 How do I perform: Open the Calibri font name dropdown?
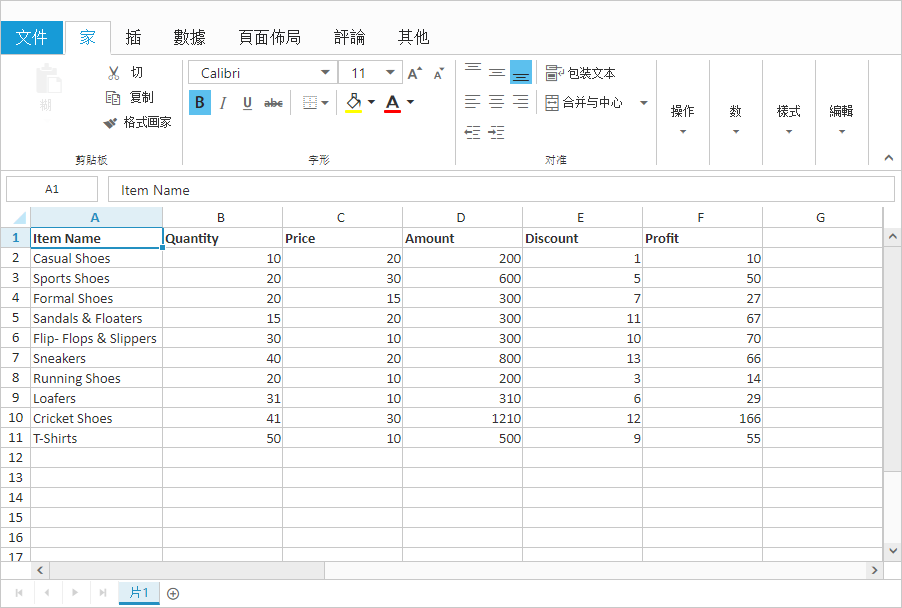[x=325, y=71]
